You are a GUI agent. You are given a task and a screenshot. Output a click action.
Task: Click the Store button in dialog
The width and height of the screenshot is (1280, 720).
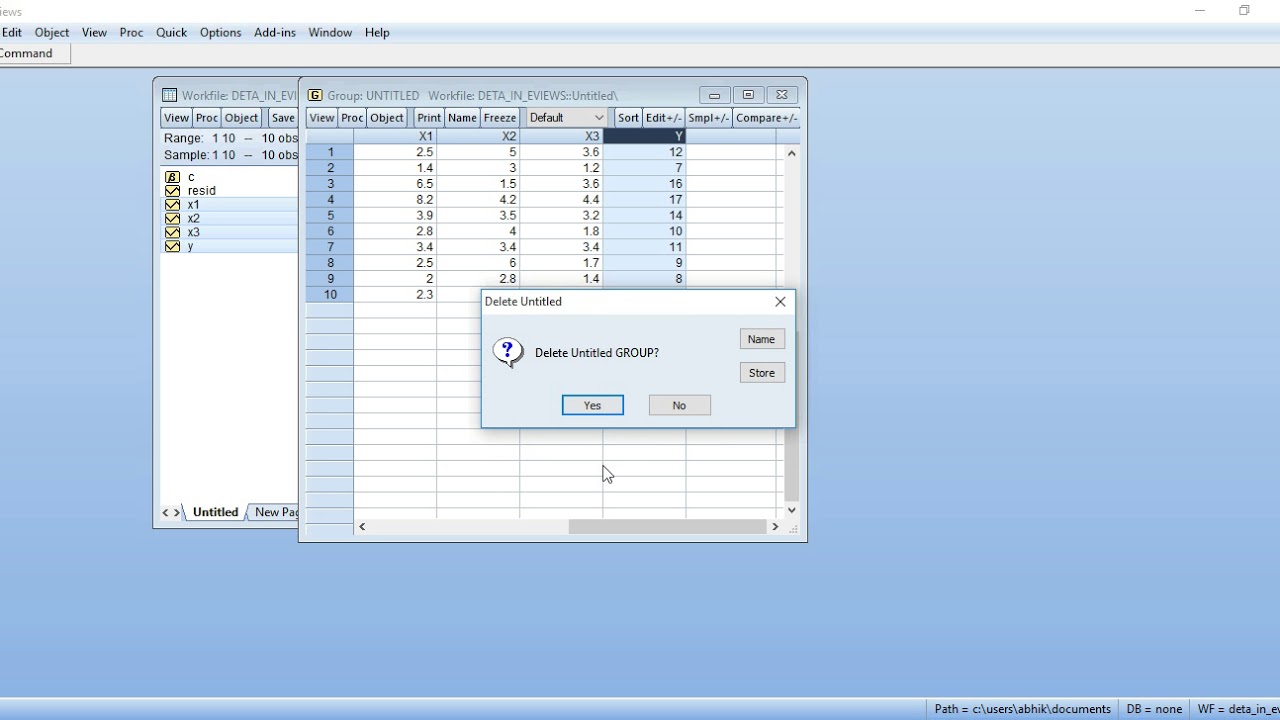coord(762,373)
